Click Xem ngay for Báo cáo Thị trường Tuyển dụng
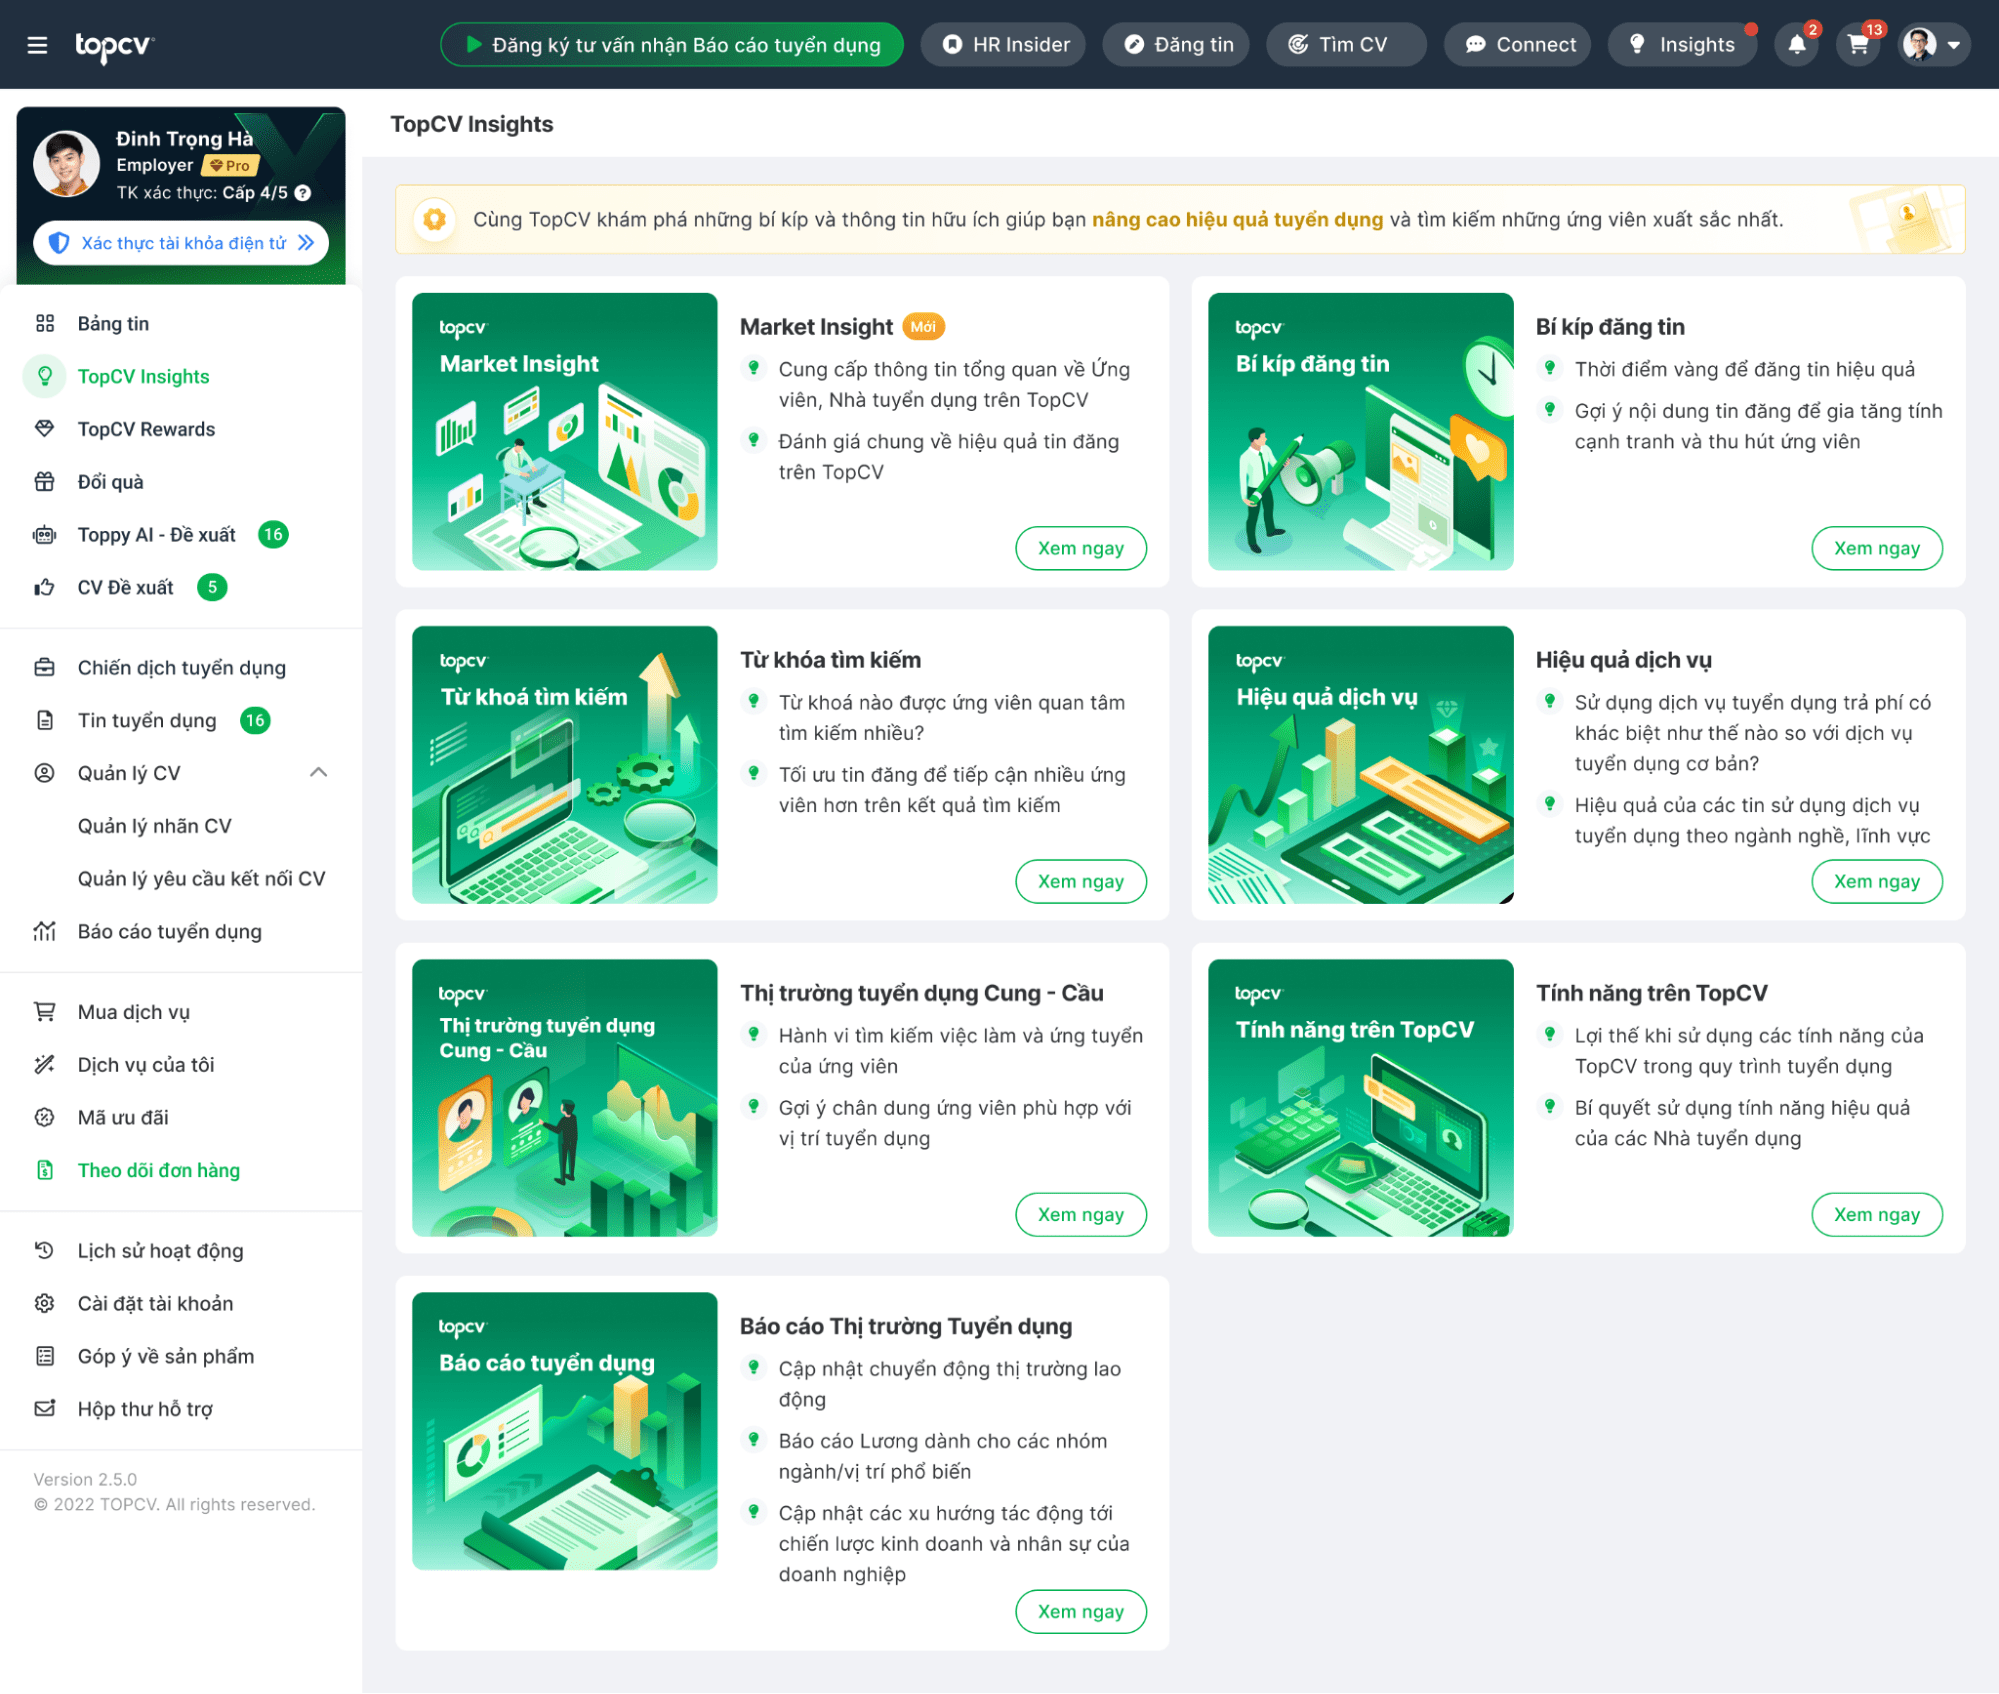 pyautogui.click(x=1081, y=1611)
